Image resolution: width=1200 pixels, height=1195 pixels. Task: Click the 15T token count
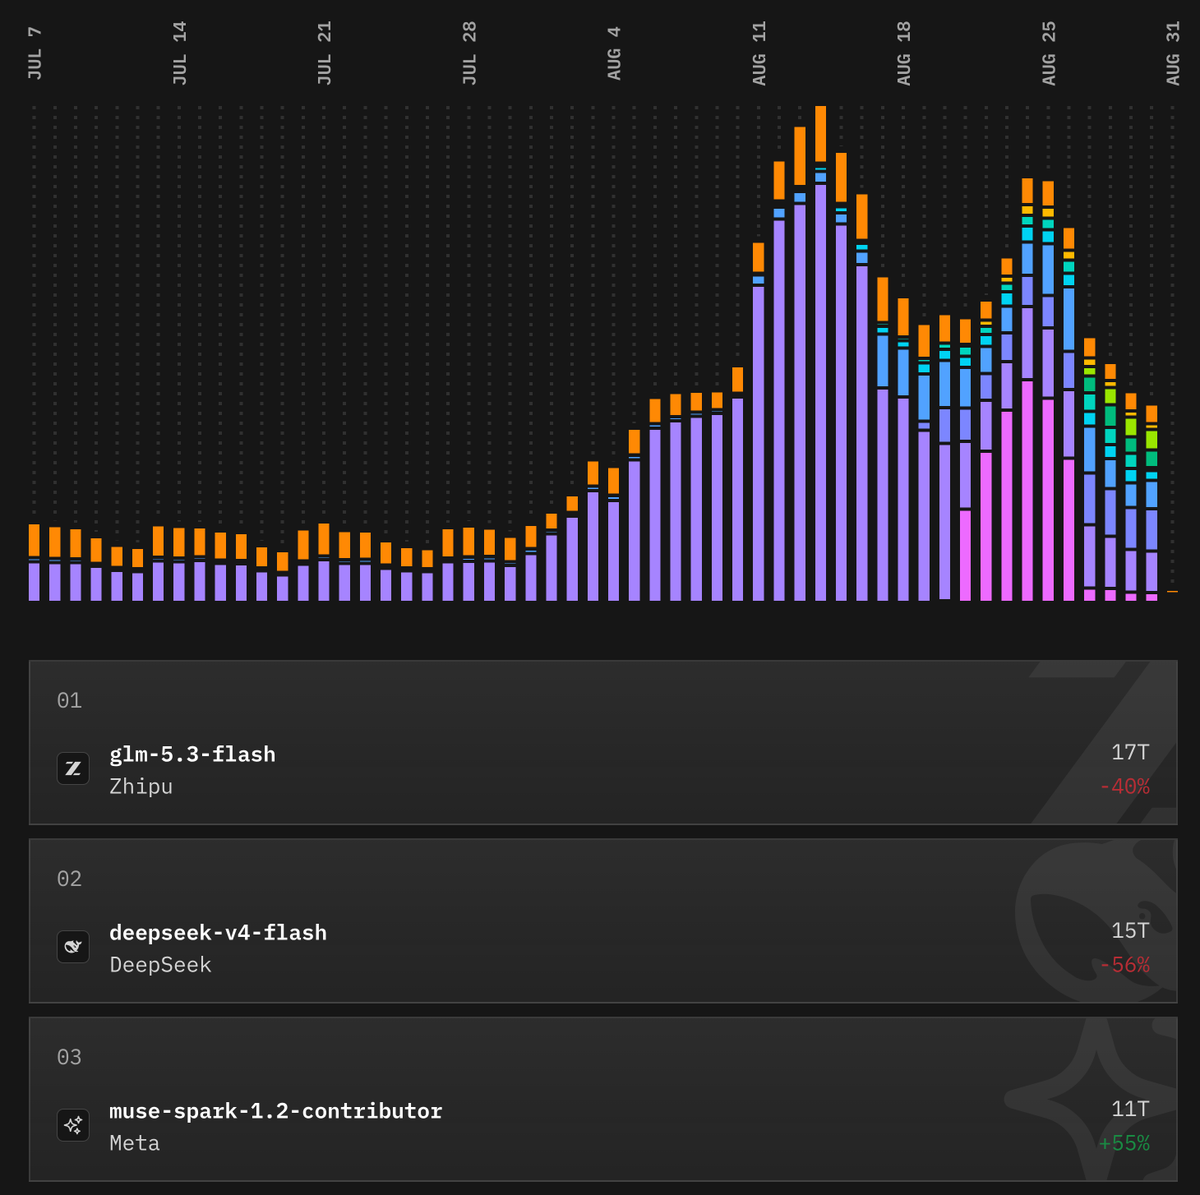coord(1130,930)
